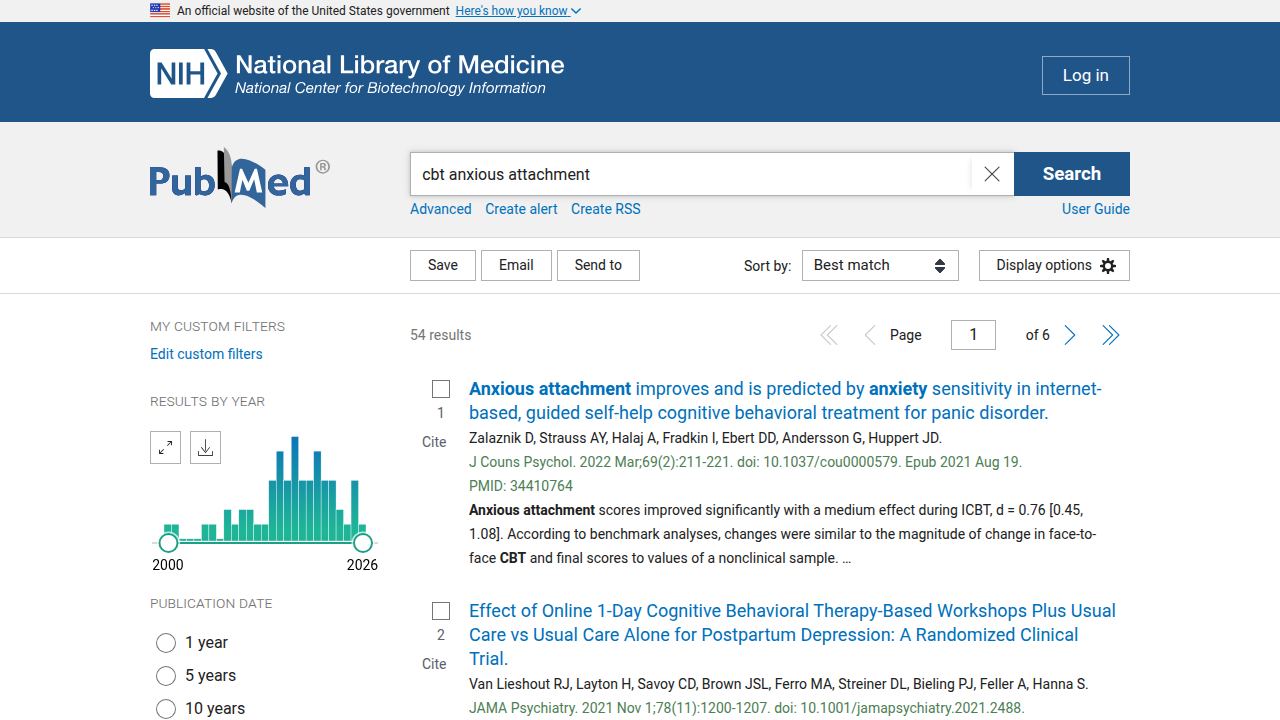The width and height of the screenshot is (1280, 720).
Task: Click the Create alert link
Action: tap(522, 209)
